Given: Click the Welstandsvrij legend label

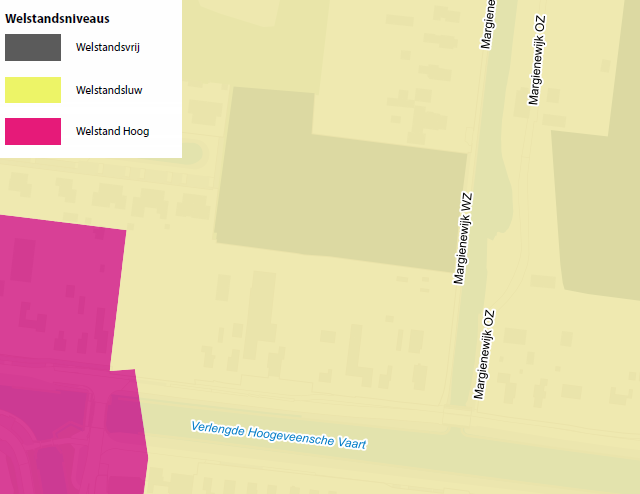Looking at the screenshot, I should (108, 47).
